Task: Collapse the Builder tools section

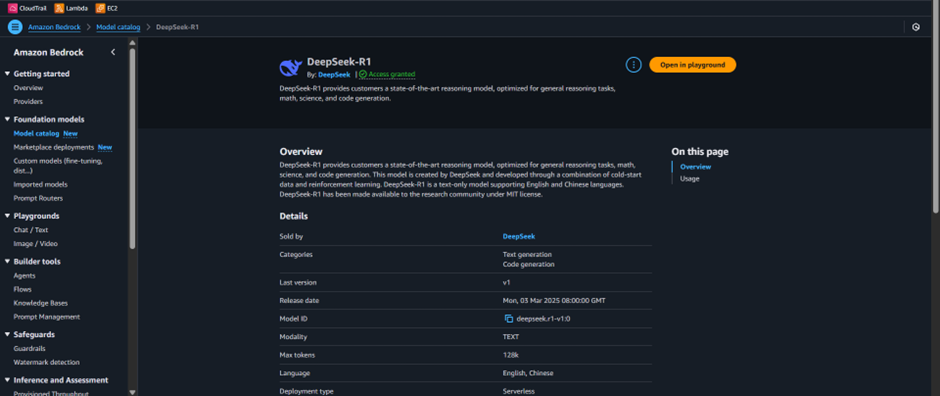Action: [x=7, y=261]
